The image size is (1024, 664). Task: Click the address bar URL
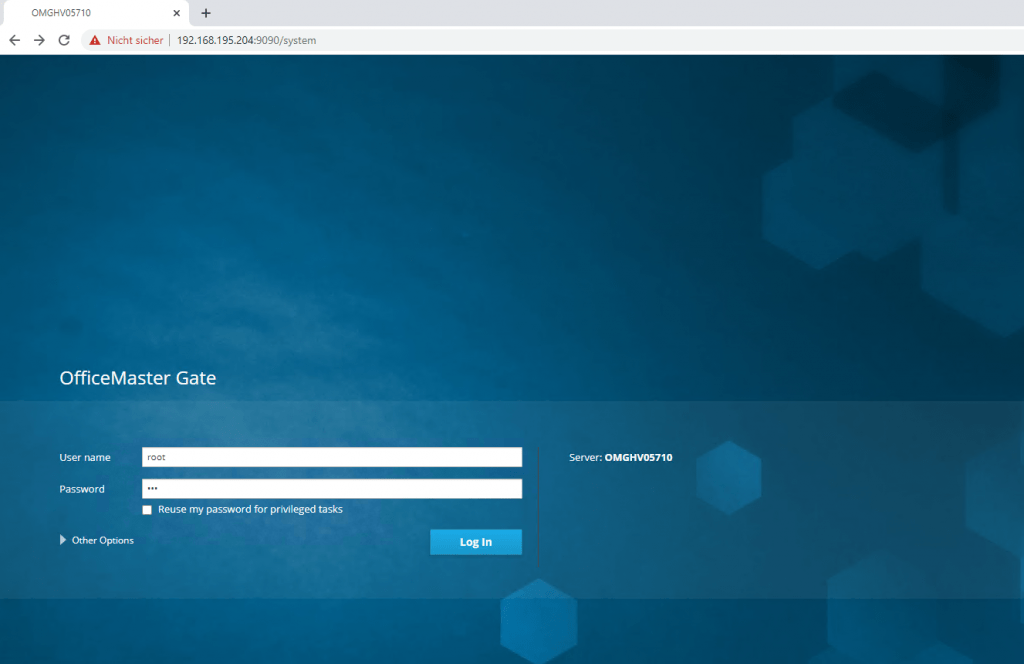[x=246, y=40]
